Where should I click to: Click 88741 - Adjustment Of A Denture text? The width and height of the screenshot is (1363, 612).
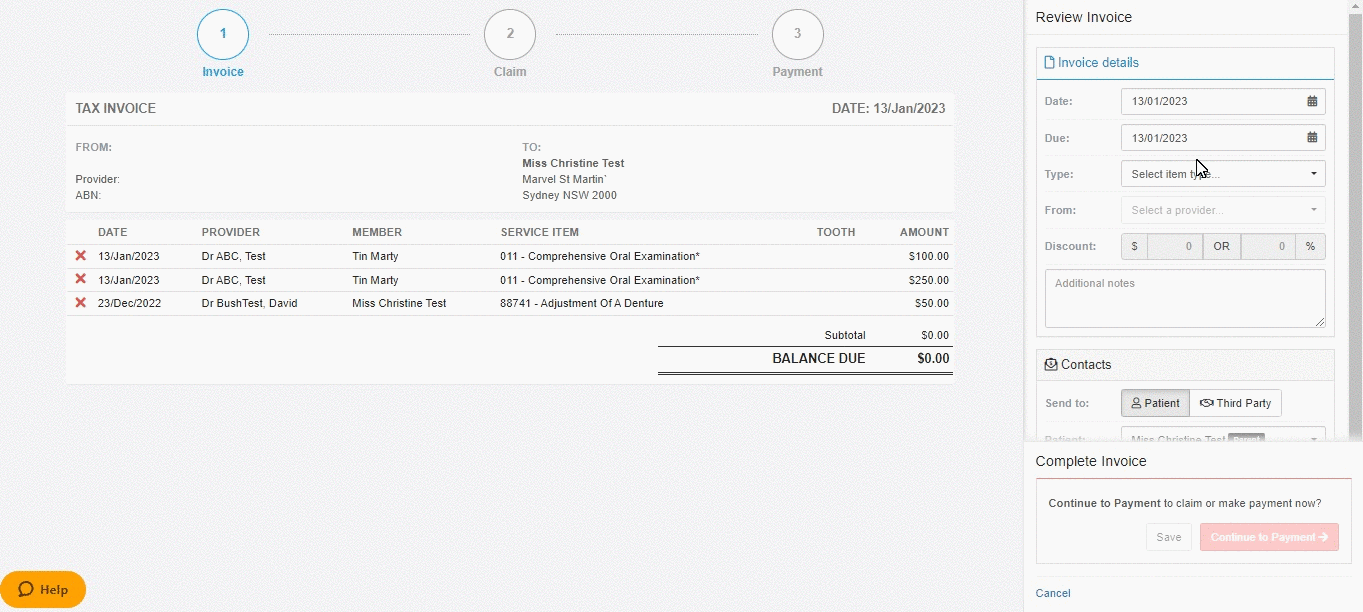coord(582,303)
